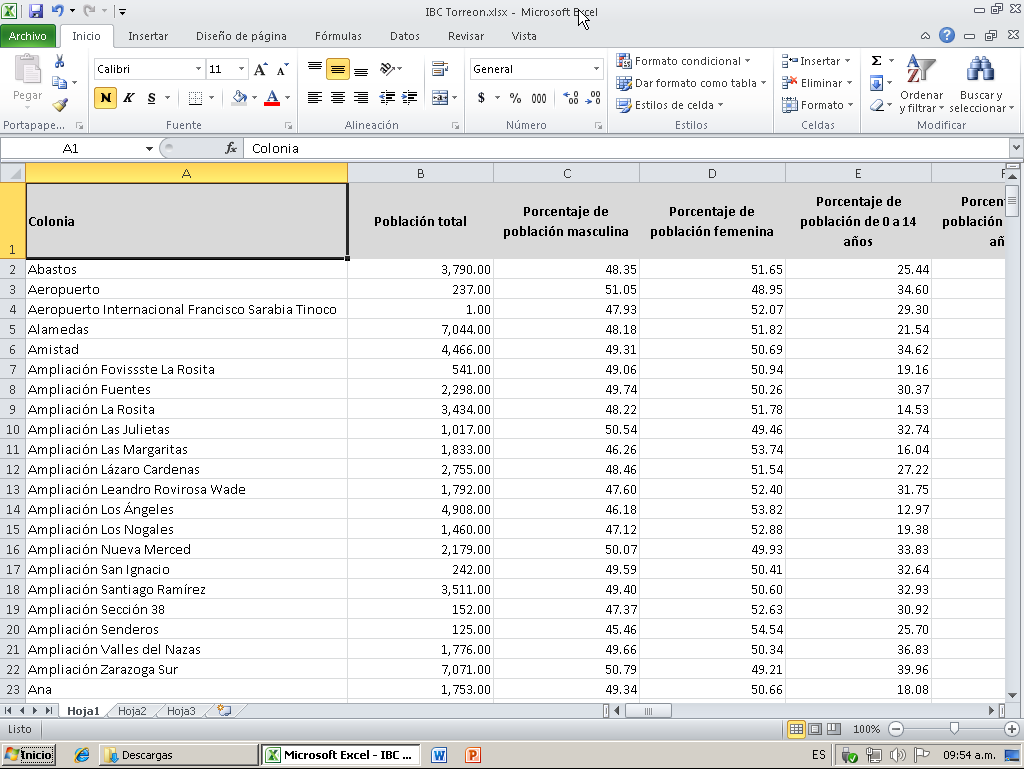Open the Archivo tab

[x=27, y=37]
